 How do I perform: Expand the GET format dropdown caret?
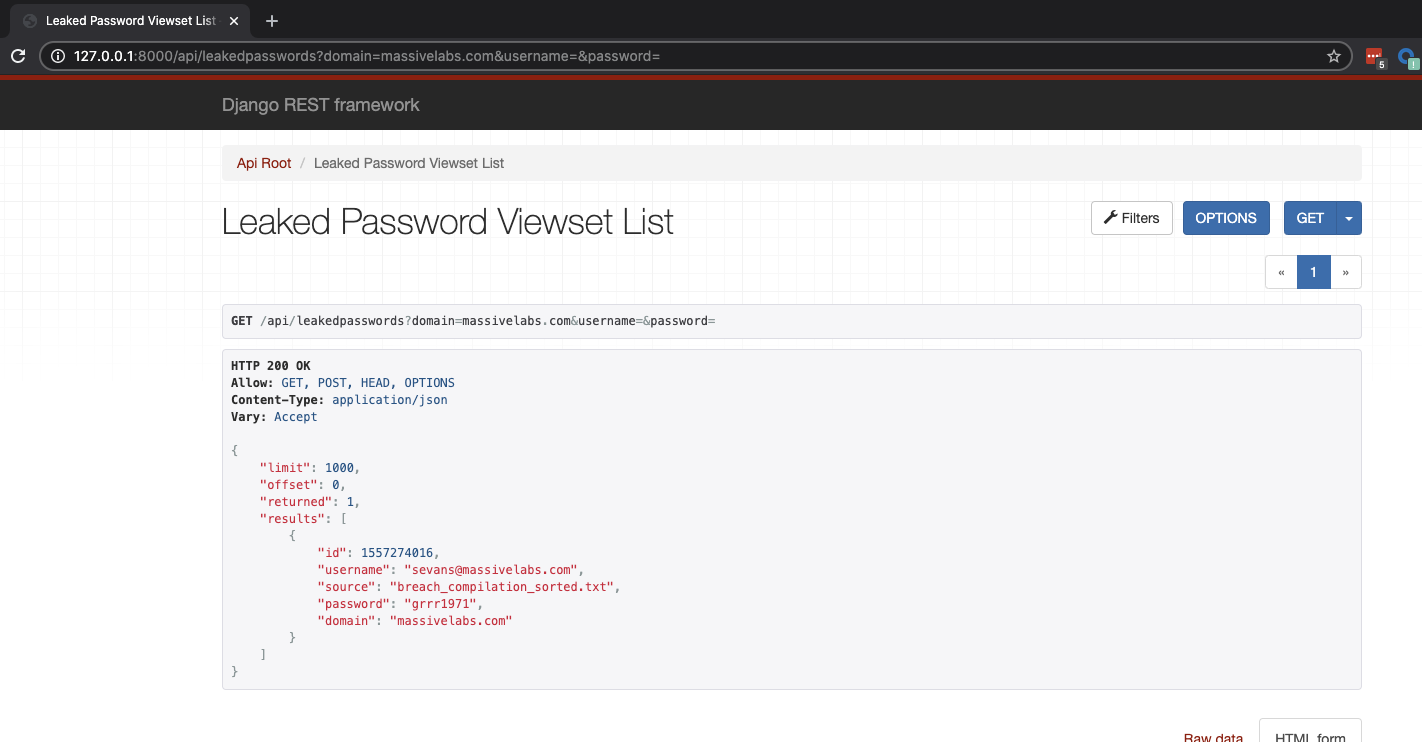coord(1349,218)
